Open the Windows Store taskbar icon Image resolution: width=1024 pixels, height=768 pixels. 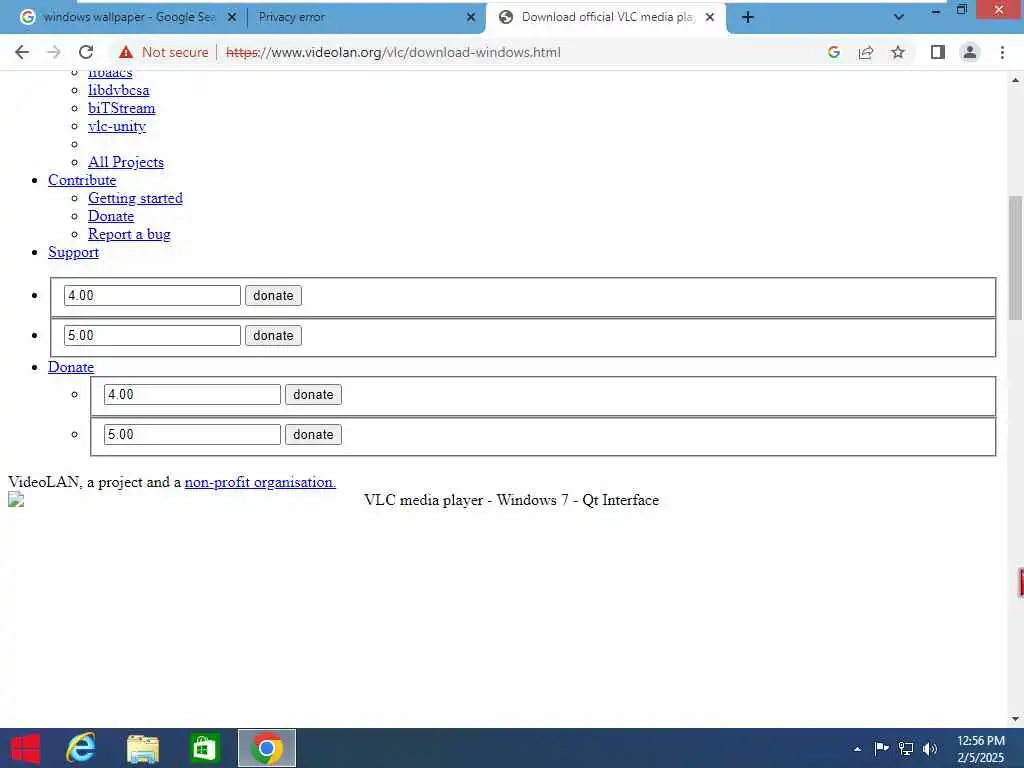[x=204, y=748]
